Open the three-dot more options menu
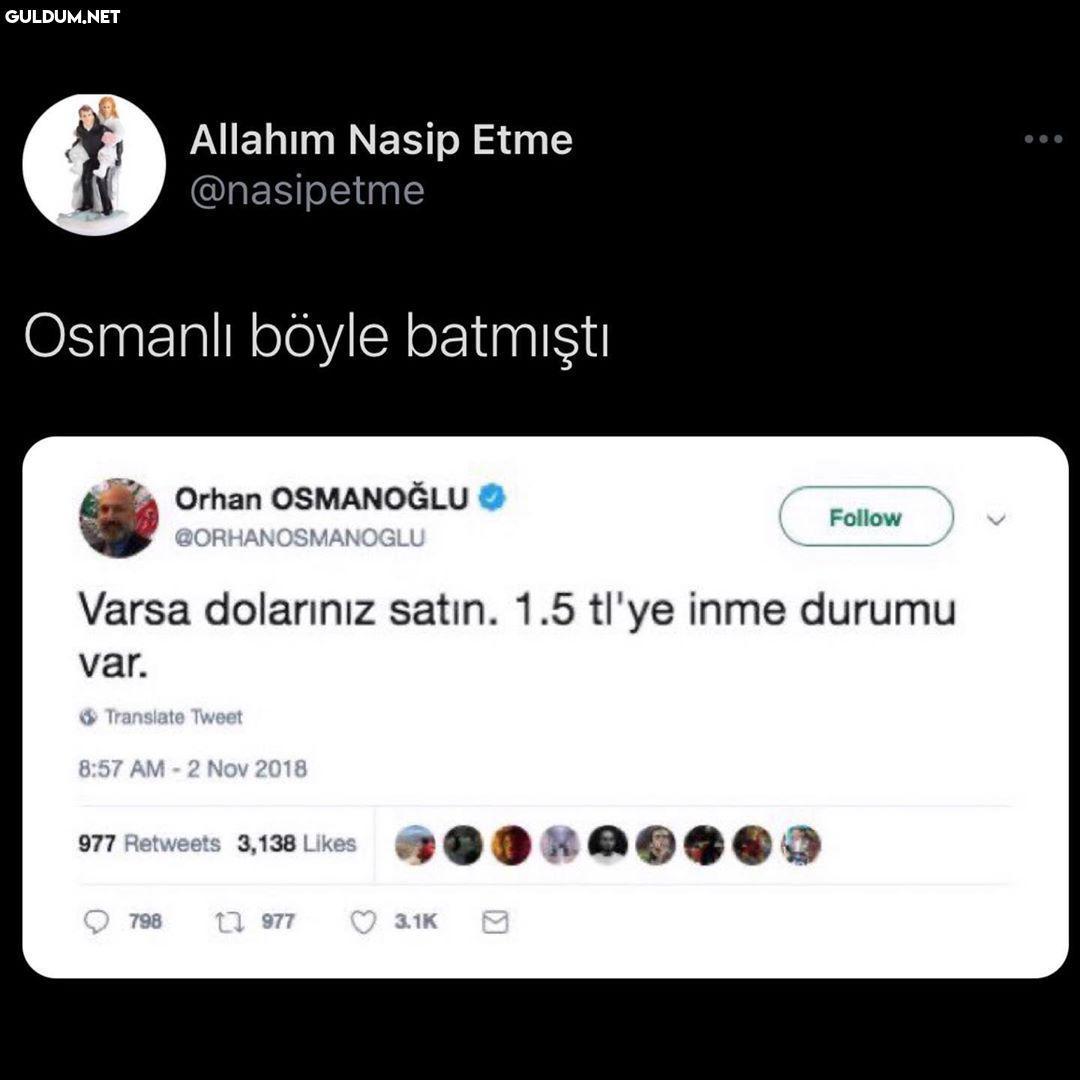The image size is (1080, 1080). click(1043, 139)
